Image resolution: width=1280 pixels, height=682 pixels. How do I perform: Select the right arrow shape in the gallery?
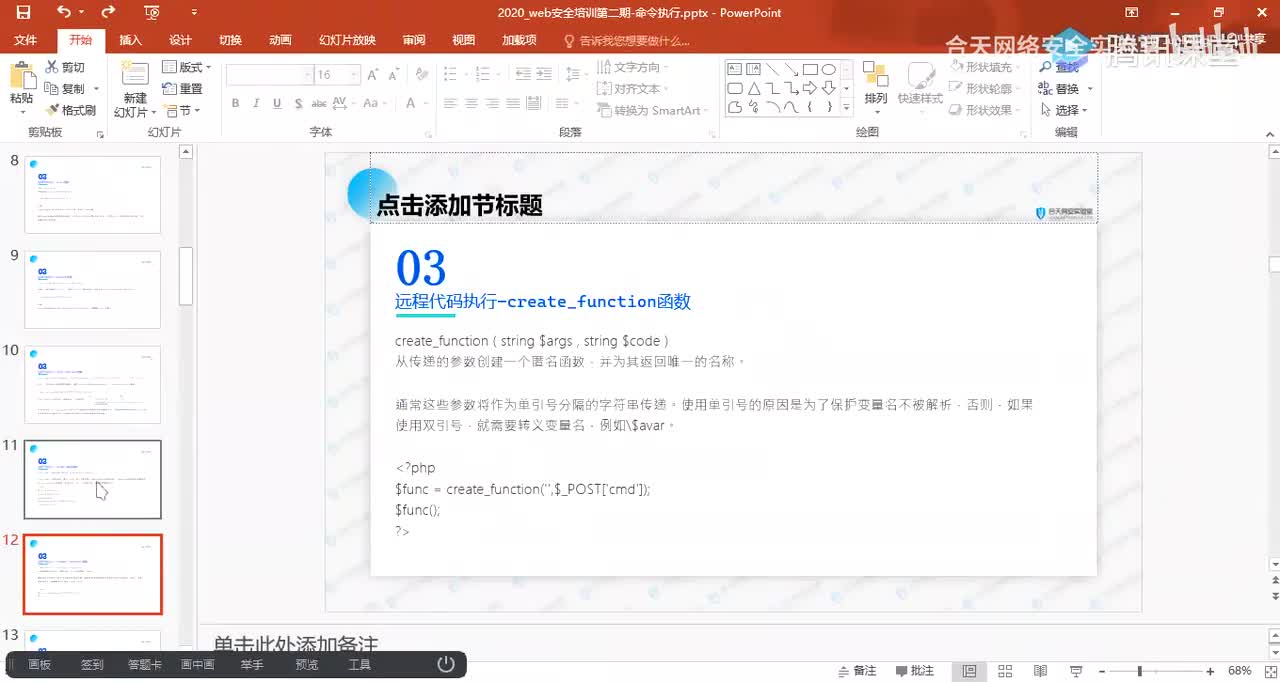point(810,88)
